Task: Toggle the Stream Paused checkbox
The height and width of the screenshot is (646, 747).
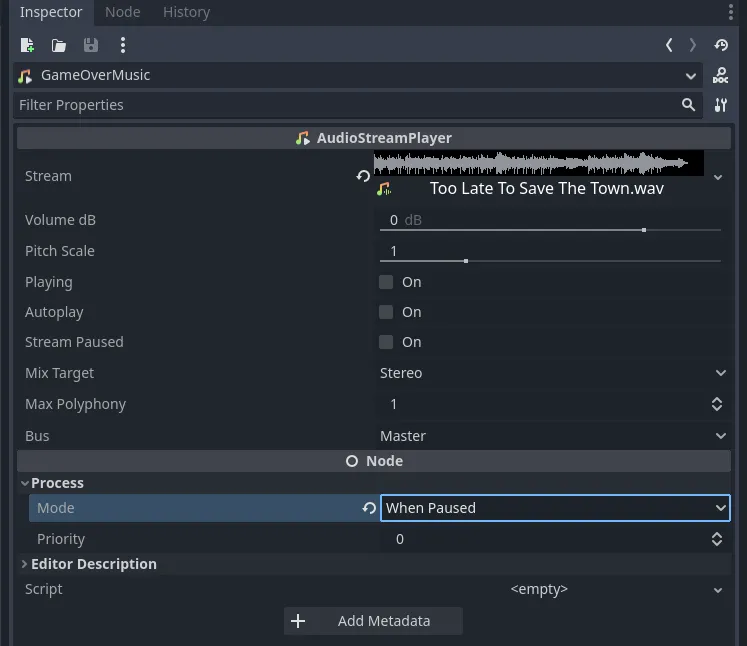Action: 386,342
